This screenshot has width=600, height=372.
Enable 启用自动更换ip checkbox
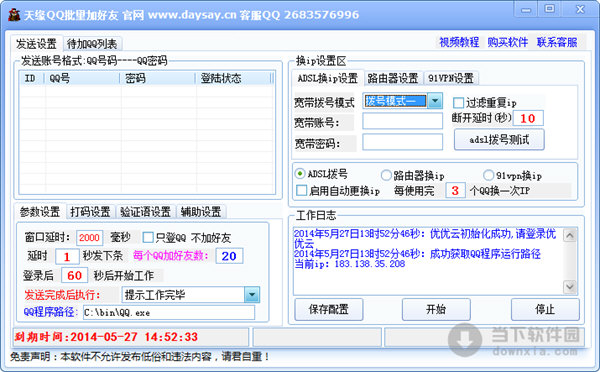pyautogui.click(x=302, y=190)
